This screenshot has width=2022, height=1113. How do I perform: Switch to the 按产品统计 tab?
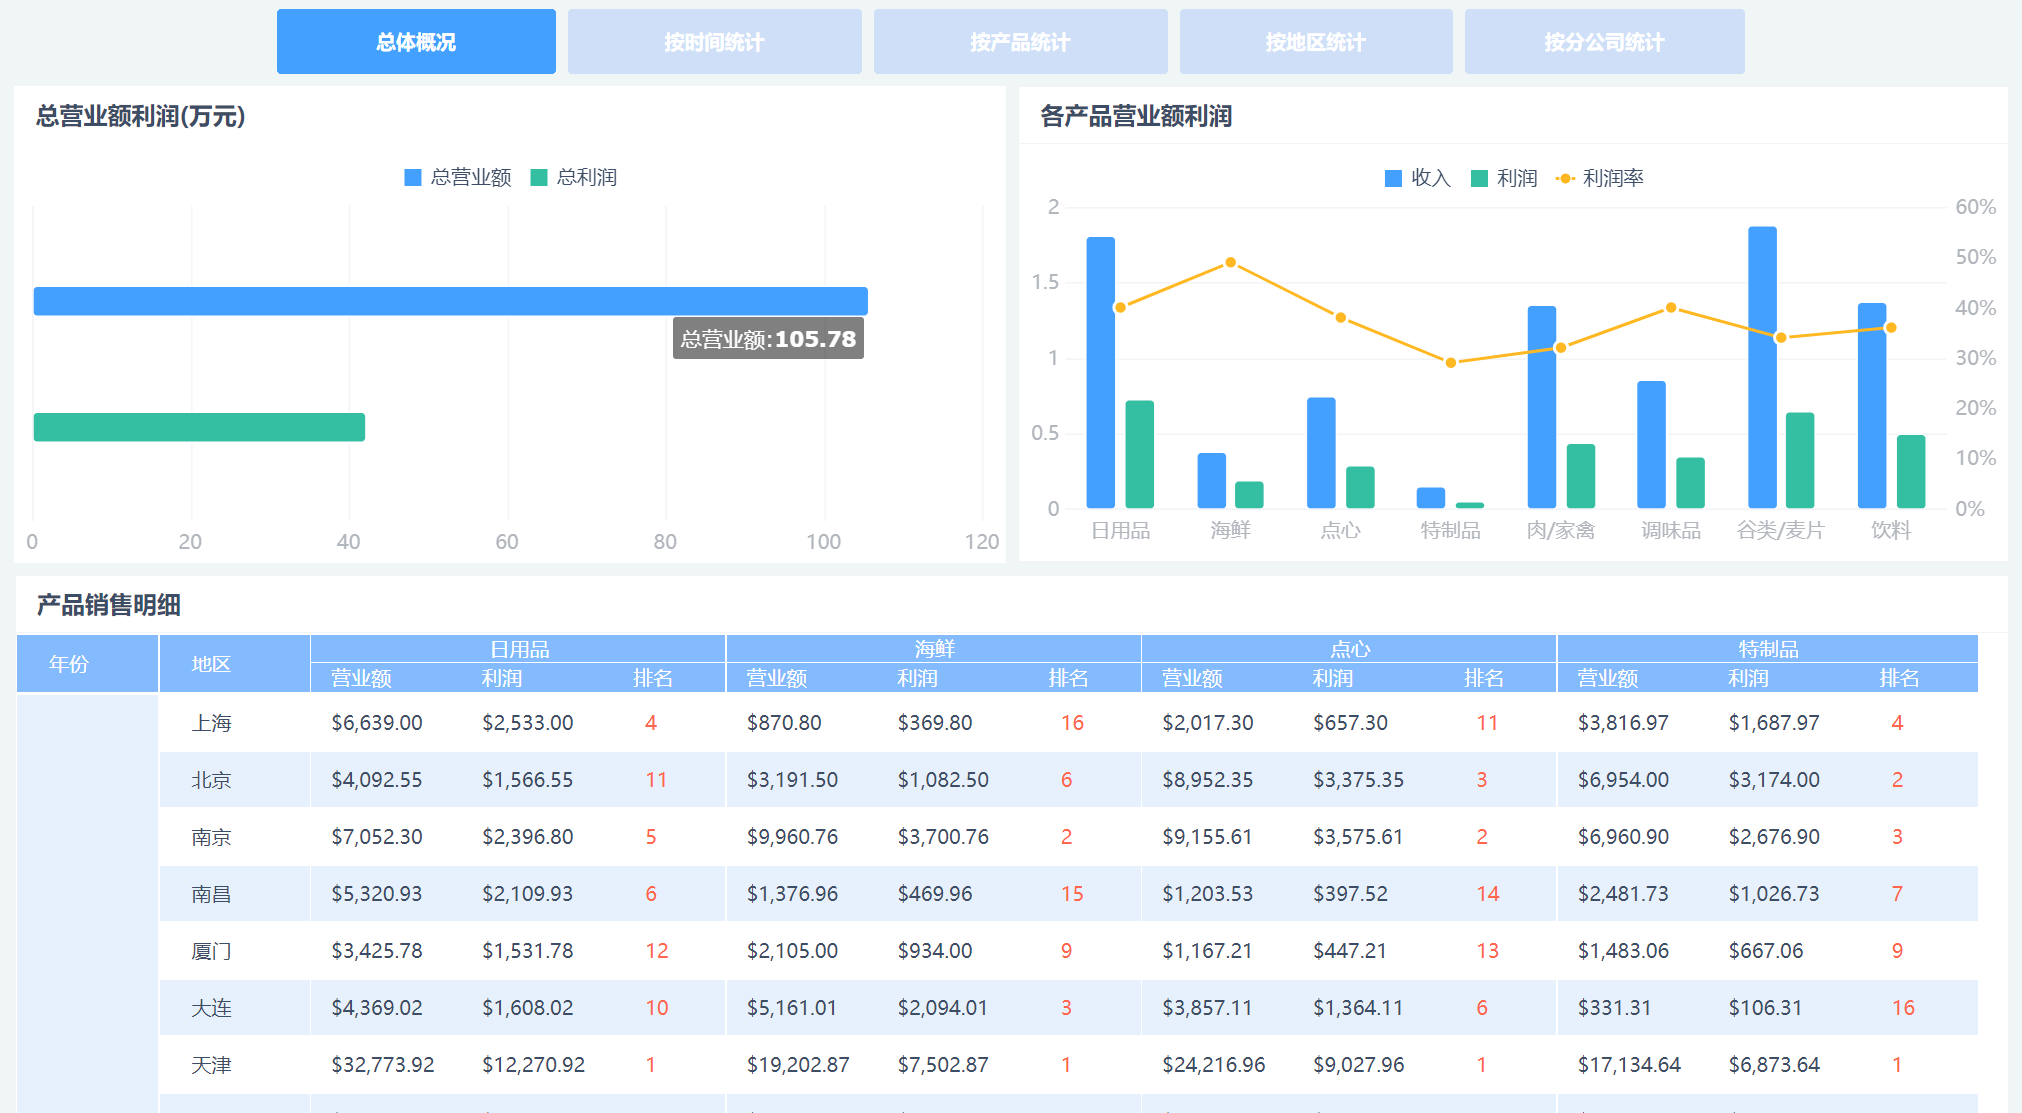[x=1020, y=42]
